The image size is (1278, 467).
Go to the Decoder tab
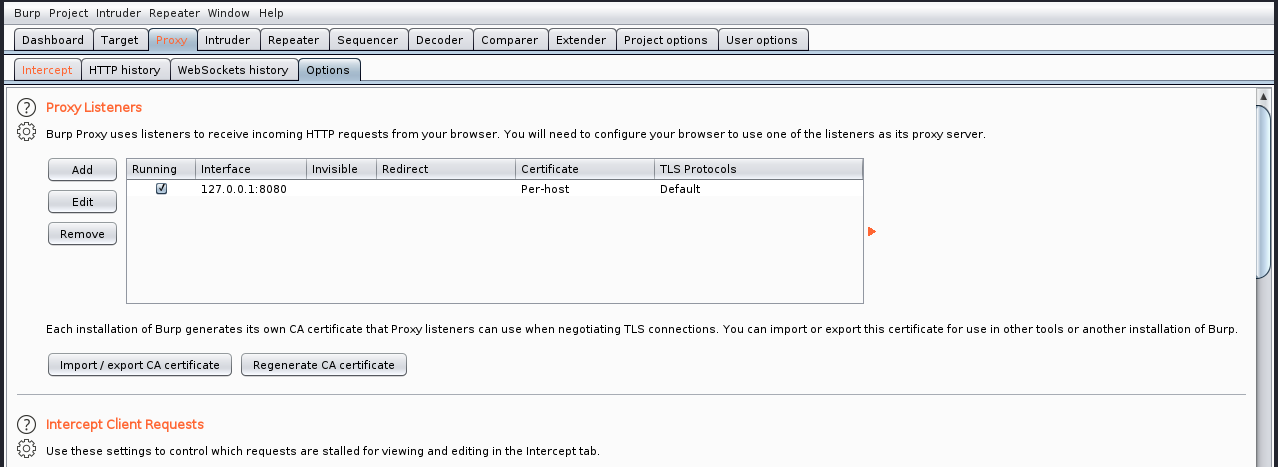tap(440, 40)
